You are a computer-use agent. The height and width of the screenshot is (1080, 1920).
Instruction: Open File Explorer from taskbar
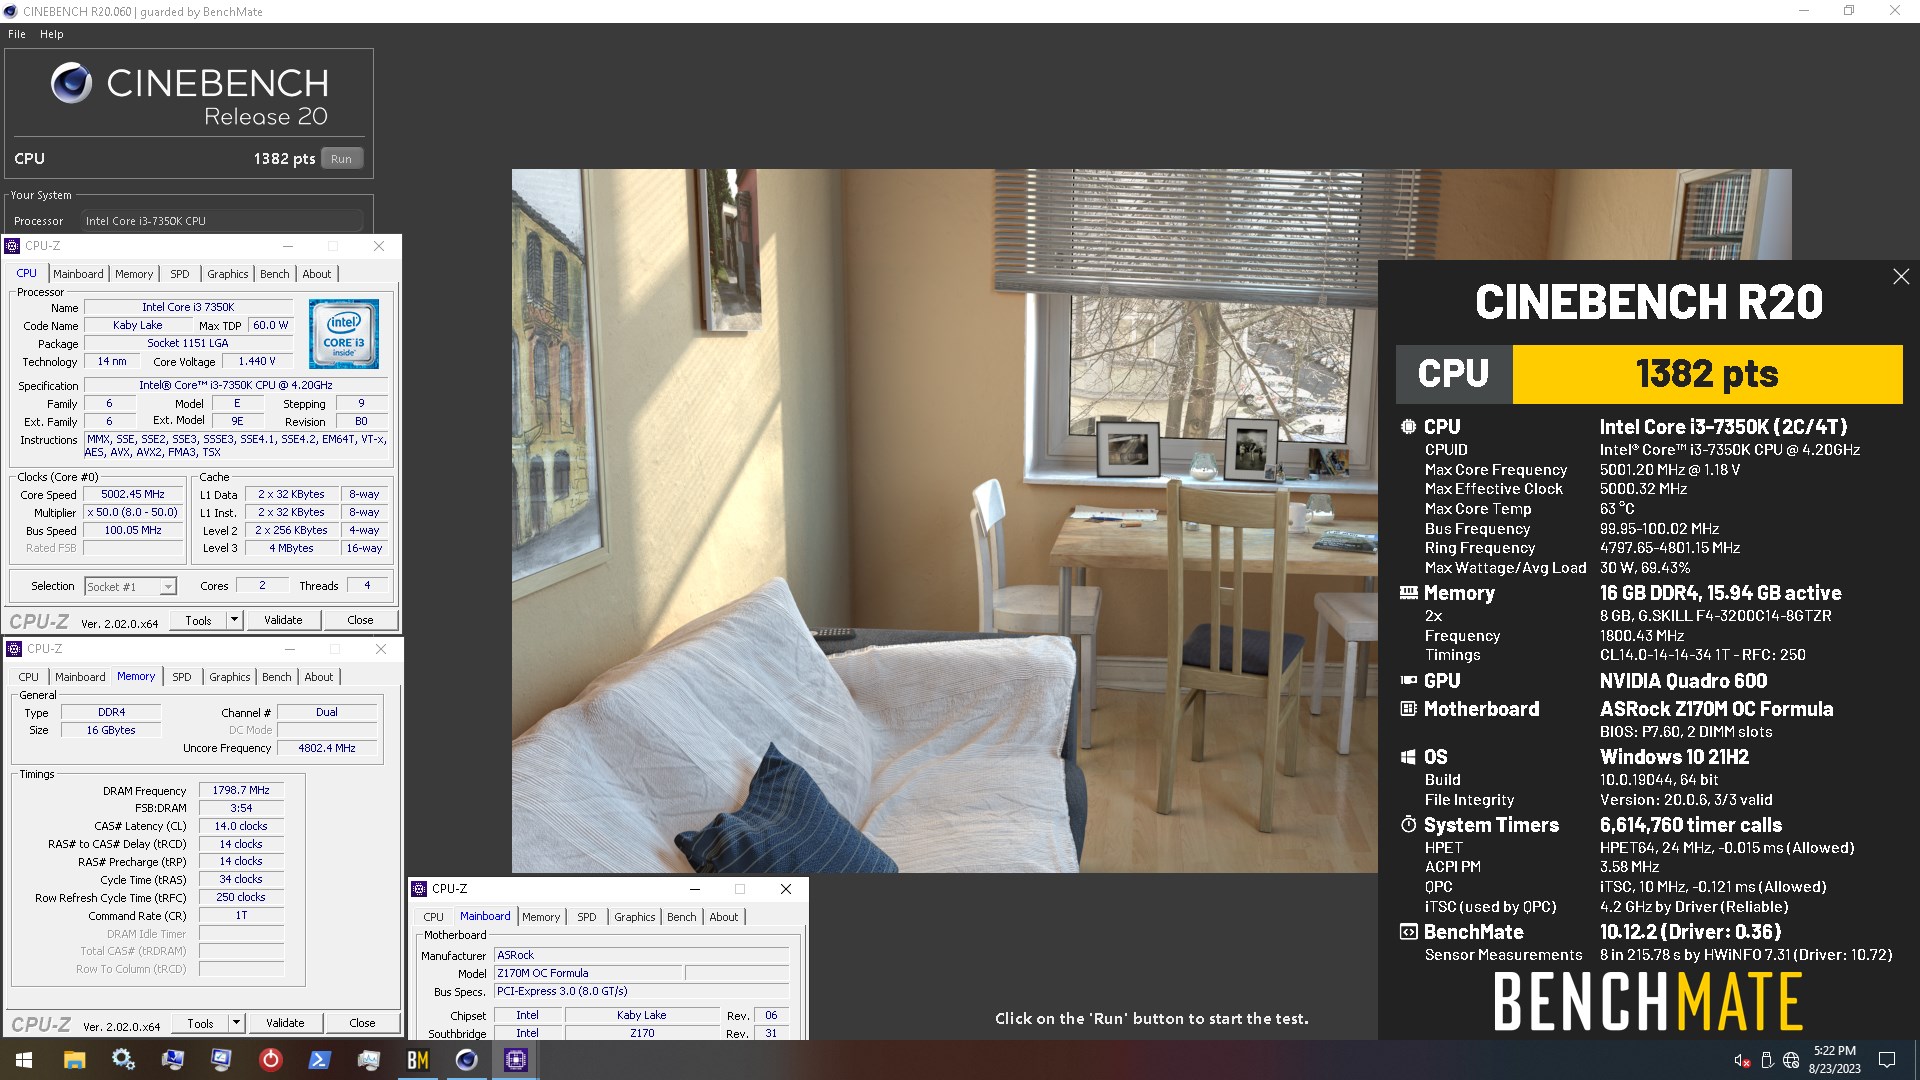click(74, 1060)
